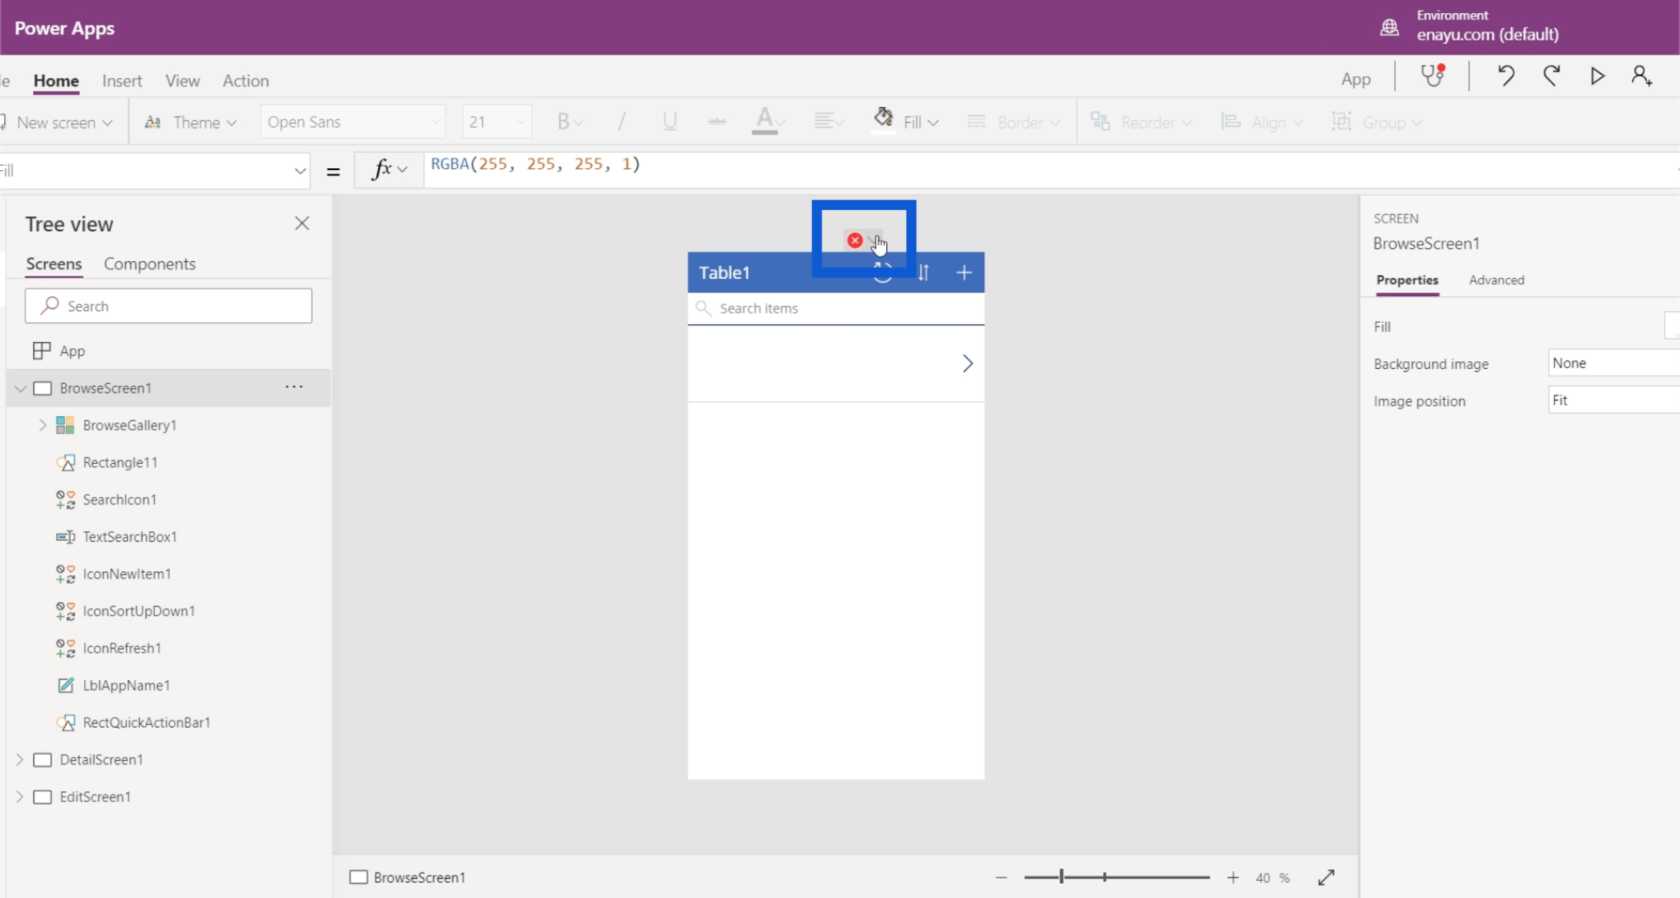Click the sort icon in app header

pyautogui.click(x=924, y=272)
